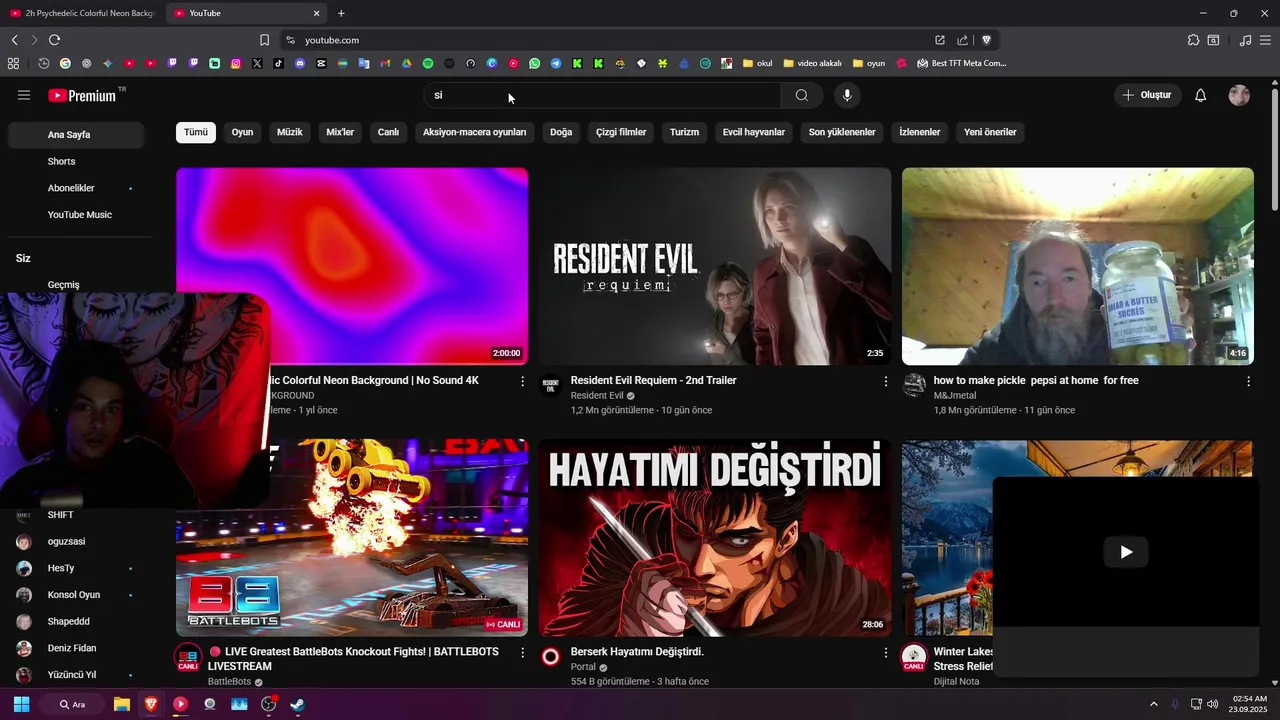This screenshot has height=720, width=1280.
Task: Start voice search with microphone icon
Action: [x=847, y=95]
